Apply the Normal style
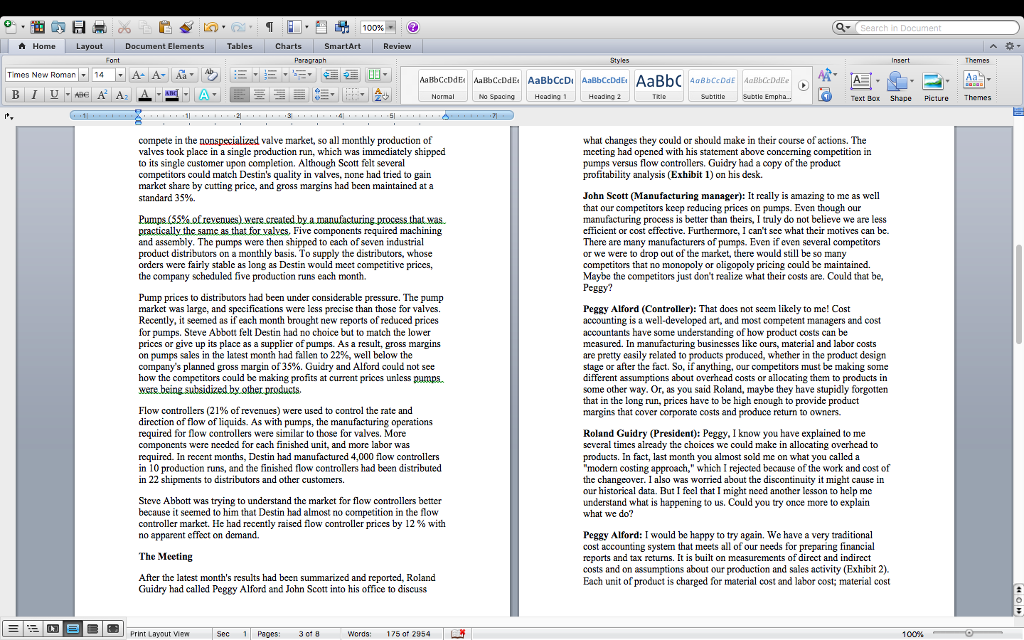This screenshot has height=640, width=1024. (x=442, y=86)
